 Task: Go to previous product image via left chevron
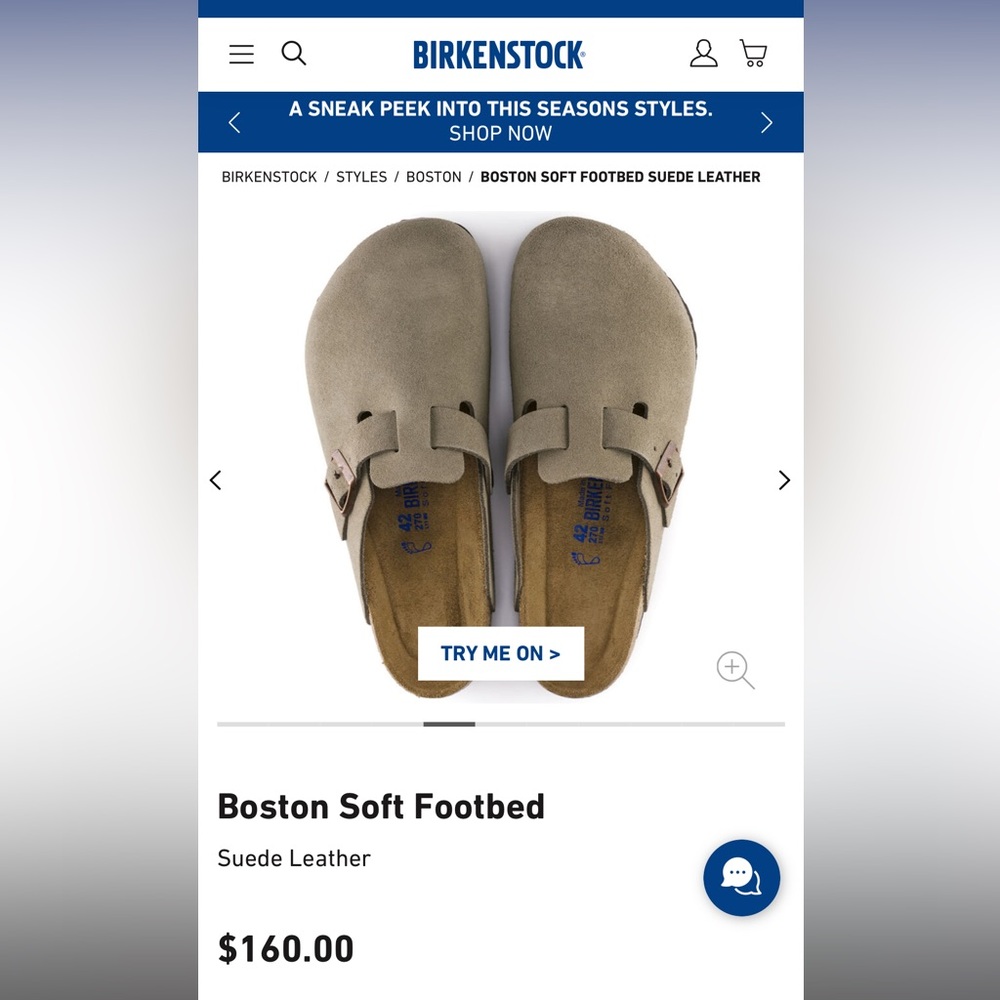215,480
